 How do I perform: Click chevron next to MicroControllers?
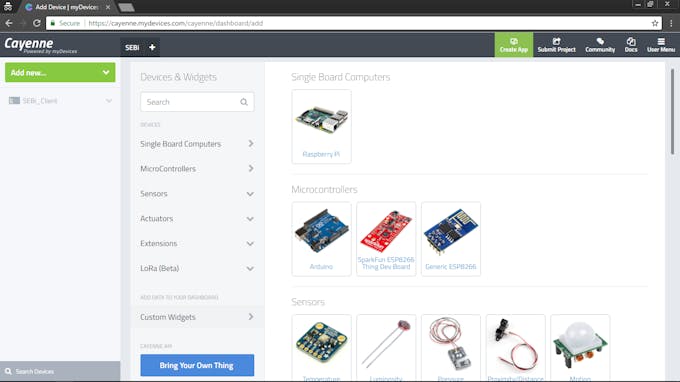(251, 169)
